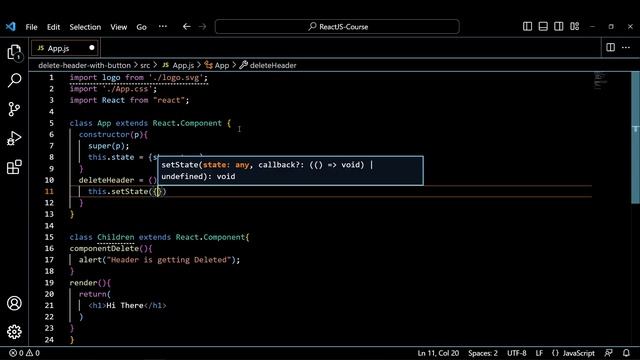Open Customize Layout icon

(575, 27)
